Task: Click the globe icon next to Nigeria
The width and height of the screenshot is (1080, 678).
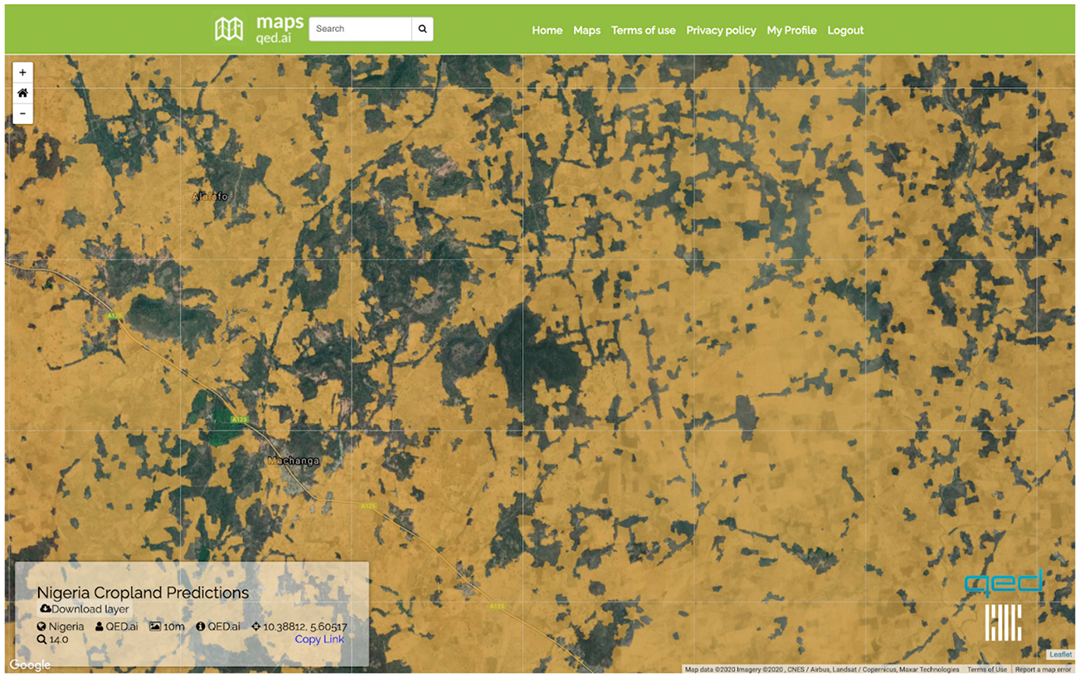Action: 41,626
